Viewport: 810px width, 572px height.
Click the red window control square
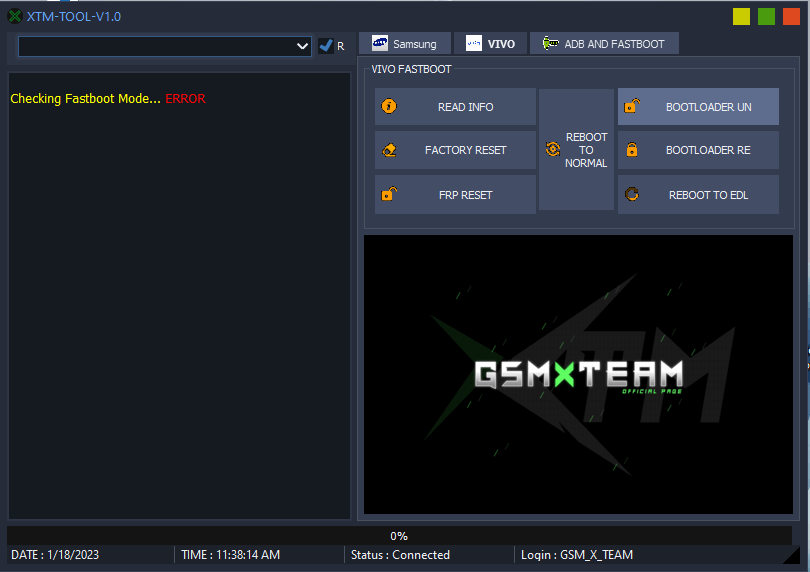793,16
